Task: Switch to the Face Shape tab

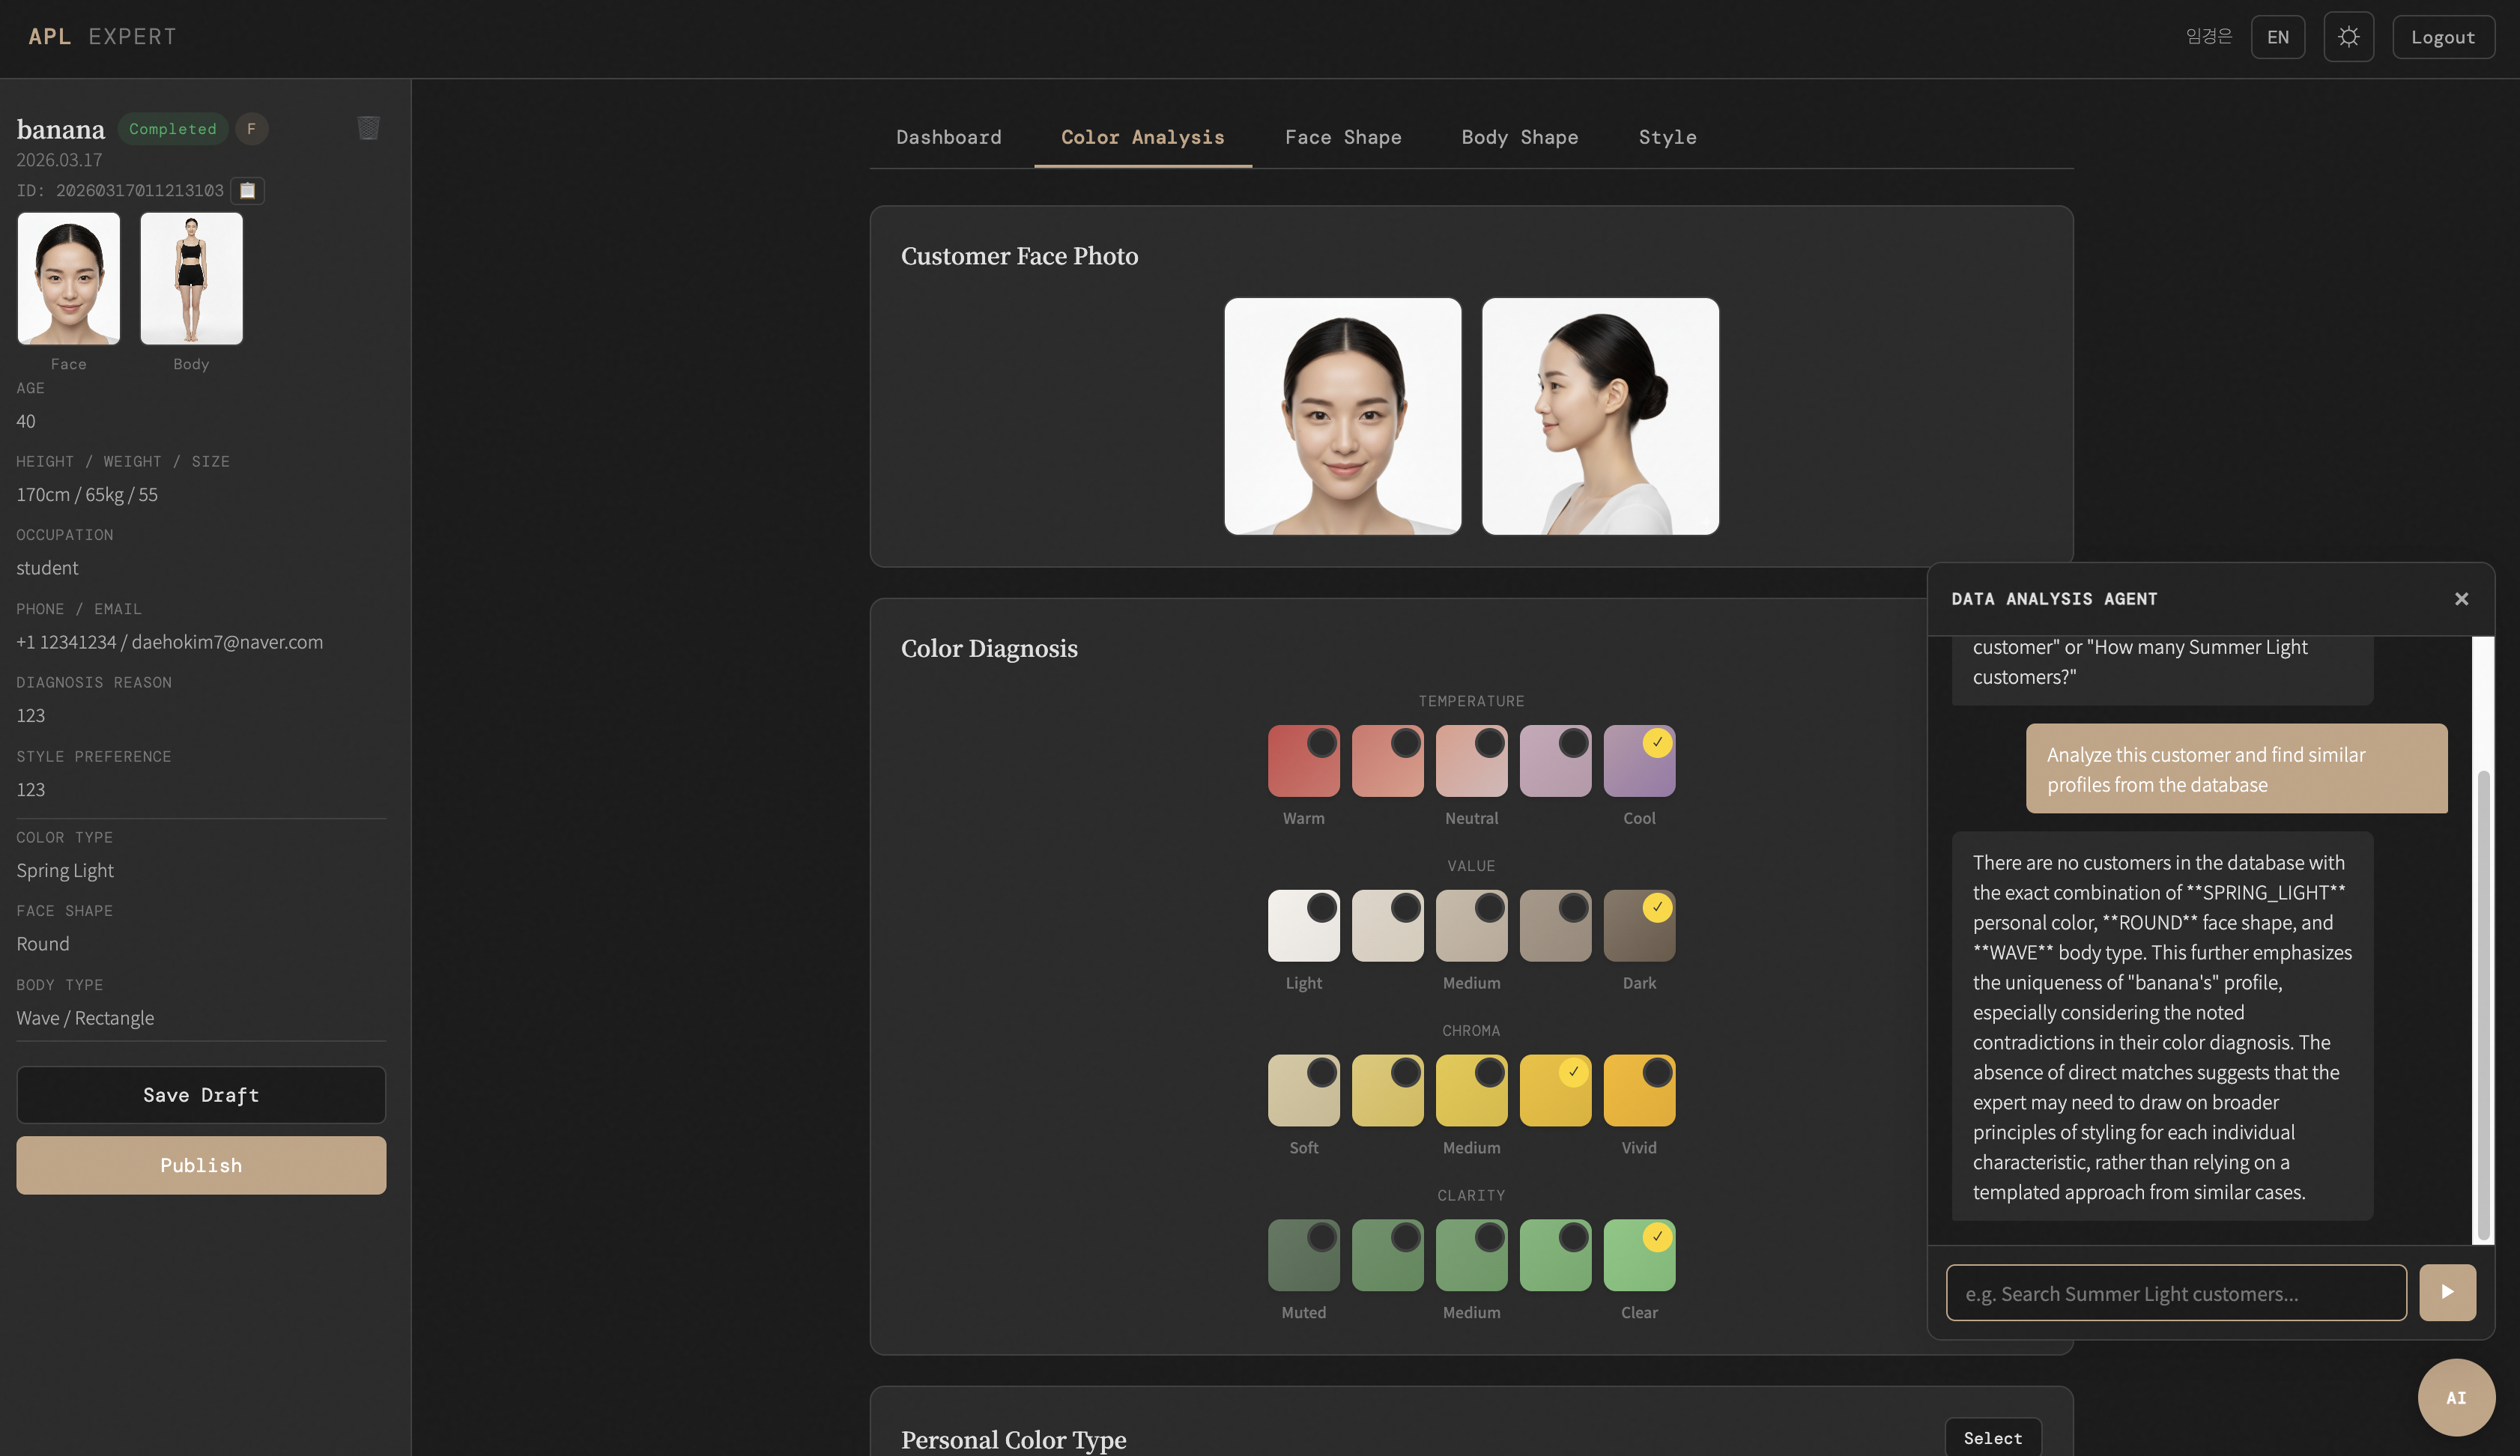Action: tap(1342, 137)
